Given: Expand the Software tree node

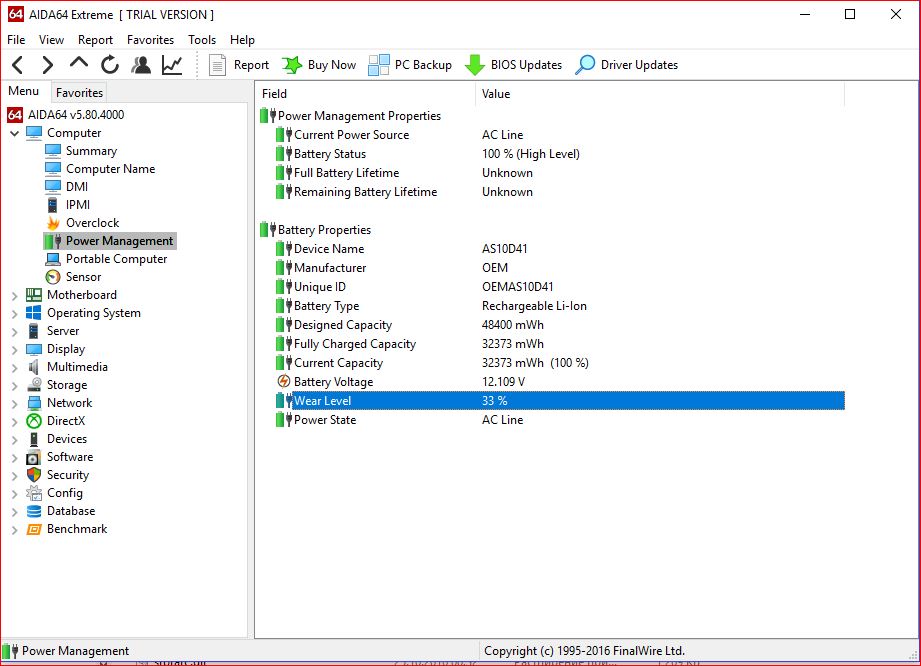Looking at the screenshot, I should (15, 458).
